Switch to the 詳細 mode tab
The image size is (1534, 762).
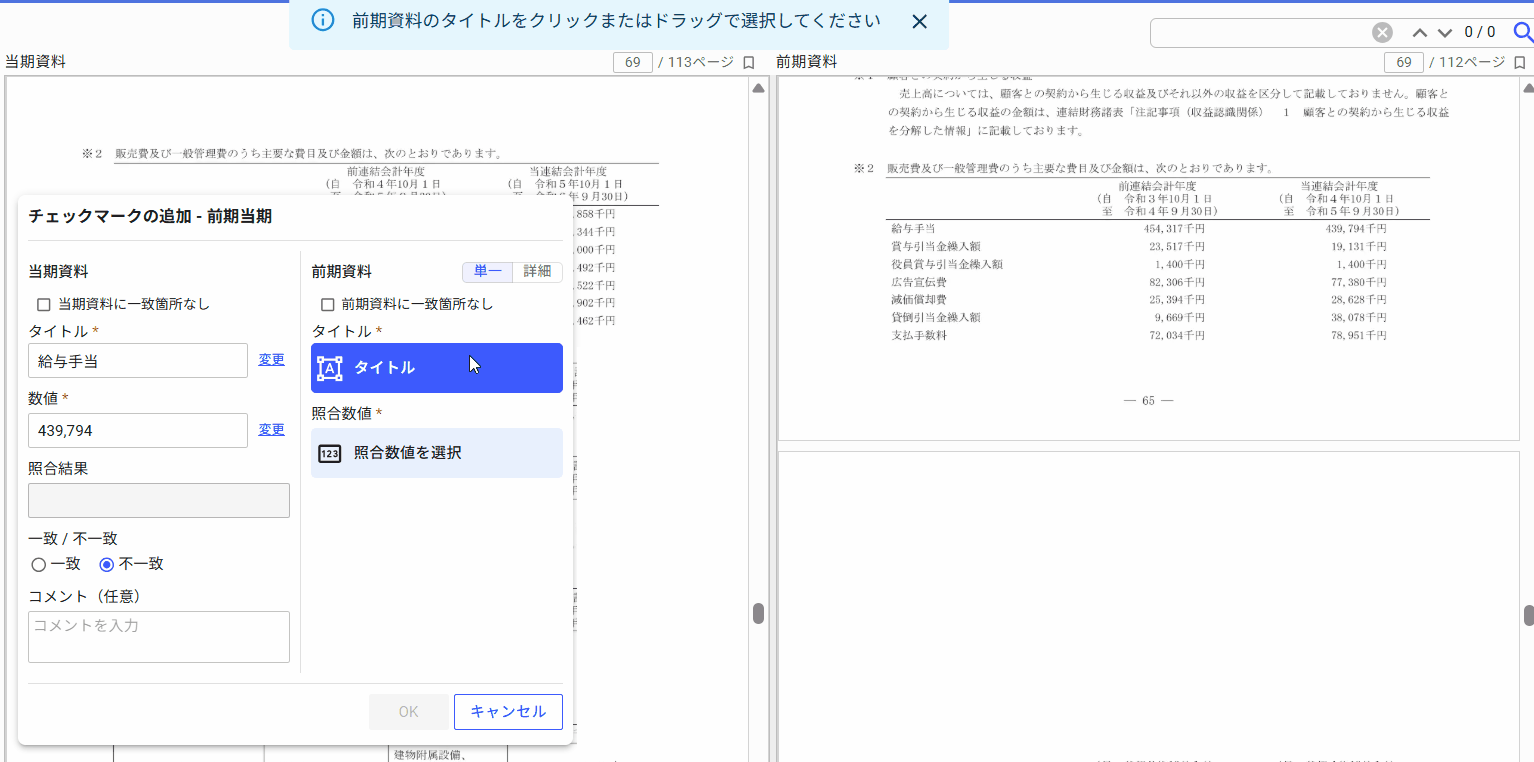point(537,271)
